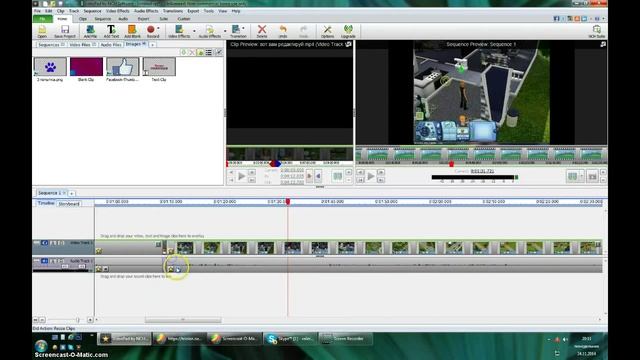The height and width of the screenshot is (360, 640).
Task: Toggle the lock on Video Track 1
Action: coord(52,243)
